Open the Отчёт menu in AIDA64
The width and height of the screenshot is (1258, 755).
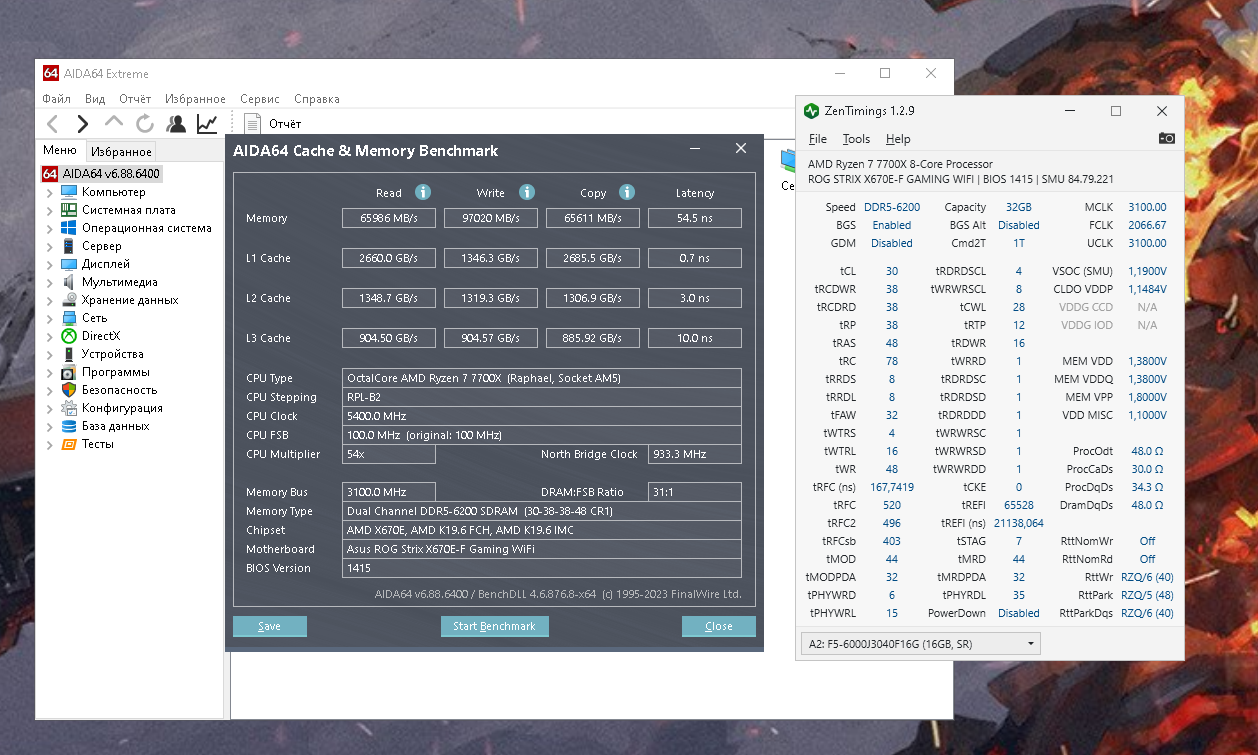coord(135,99)
